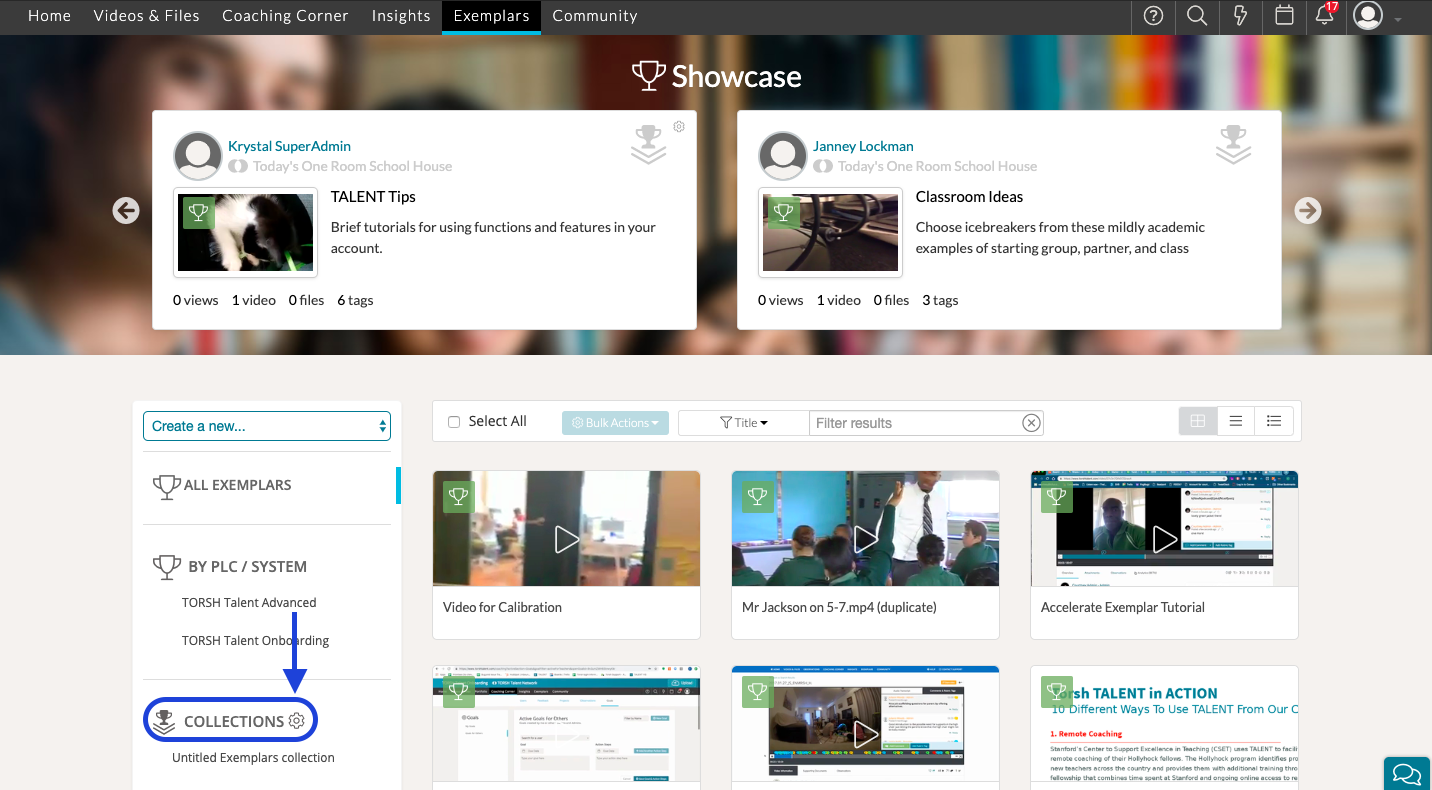Open the search icon in the top bar
The image size is (1432, 790).
1196,16
